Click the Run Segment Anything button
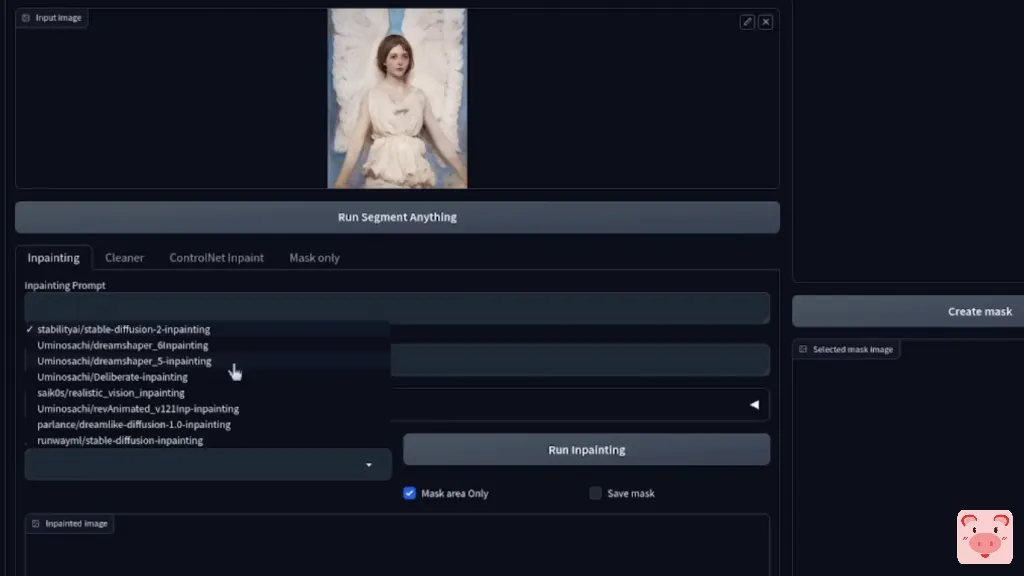 point(397,217)
